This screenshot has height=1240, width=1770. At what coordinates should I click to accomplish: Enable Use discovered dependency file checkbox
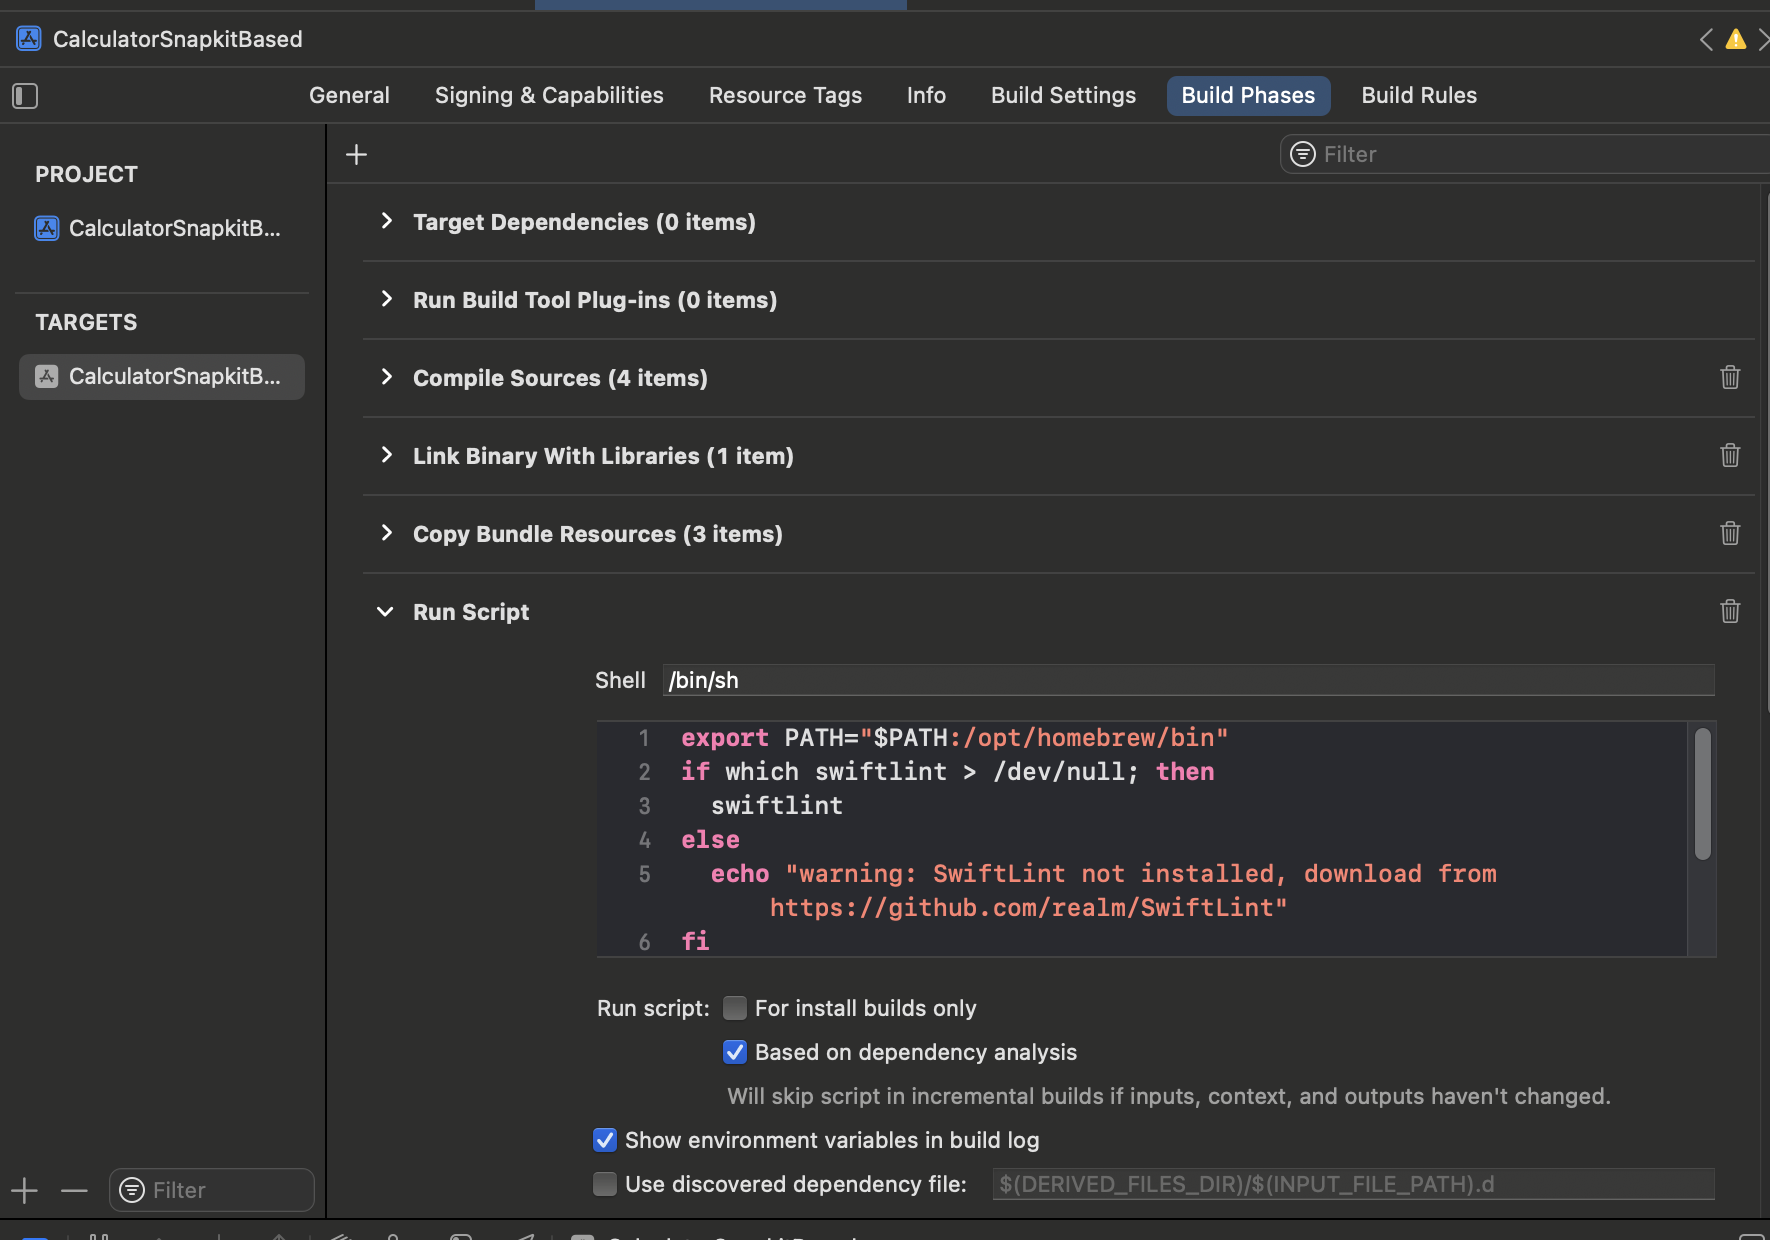coord(605,1184)
